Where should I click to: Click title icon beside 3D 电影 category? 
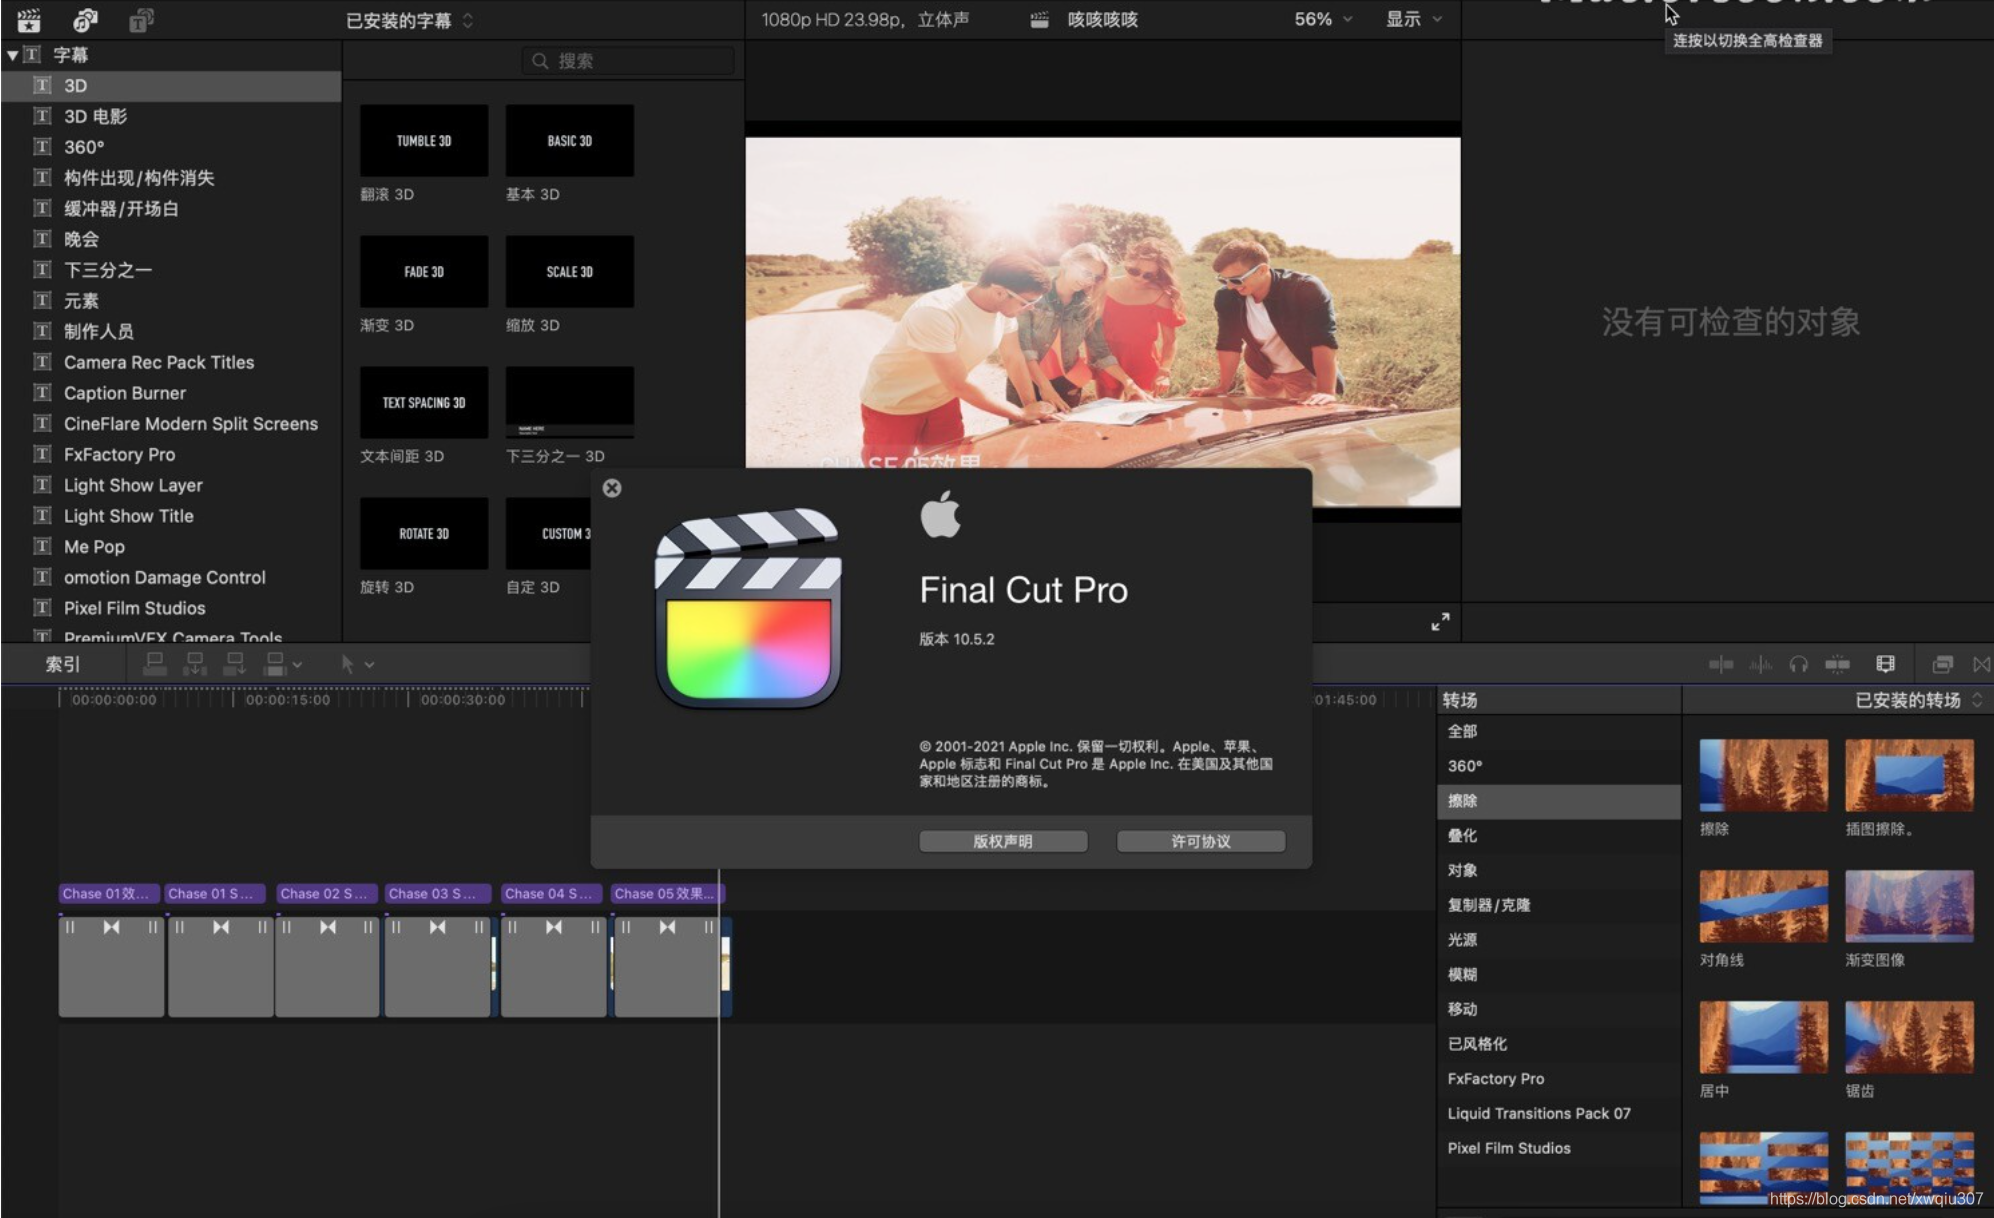pyautogui.click(x=42, y=116)
